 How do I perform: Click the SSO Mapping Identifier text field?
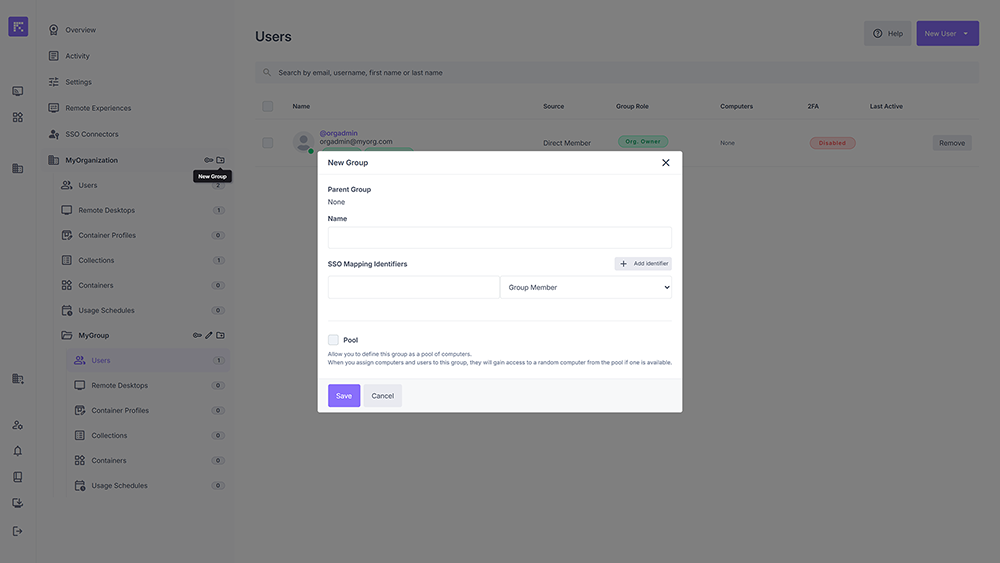(x=413, y=287)
